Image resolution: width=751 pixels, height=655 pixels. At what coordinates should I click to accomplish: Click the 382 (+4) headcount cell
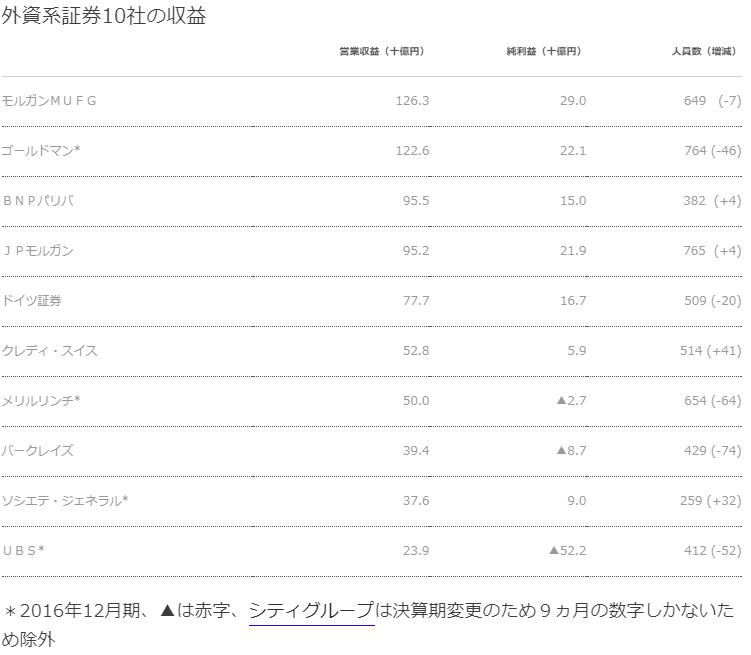tap(712, 201)
